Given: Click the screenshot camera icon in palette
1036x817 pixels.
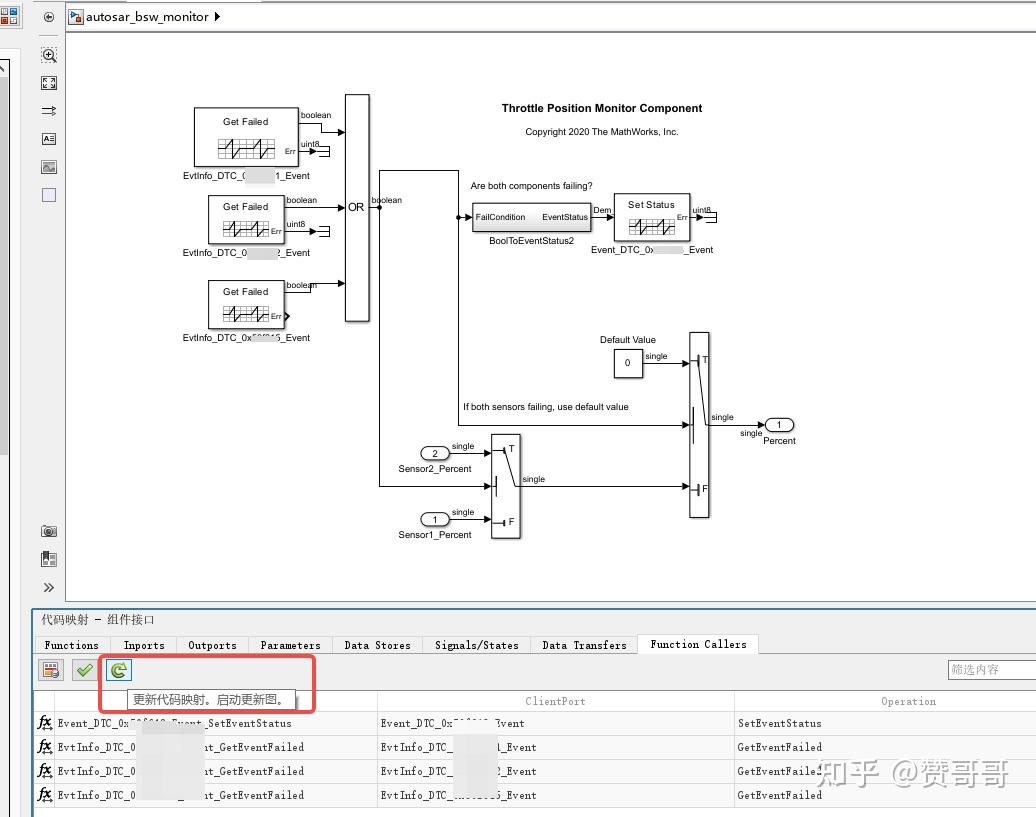Looking at the screenshot, I should 49,531.
